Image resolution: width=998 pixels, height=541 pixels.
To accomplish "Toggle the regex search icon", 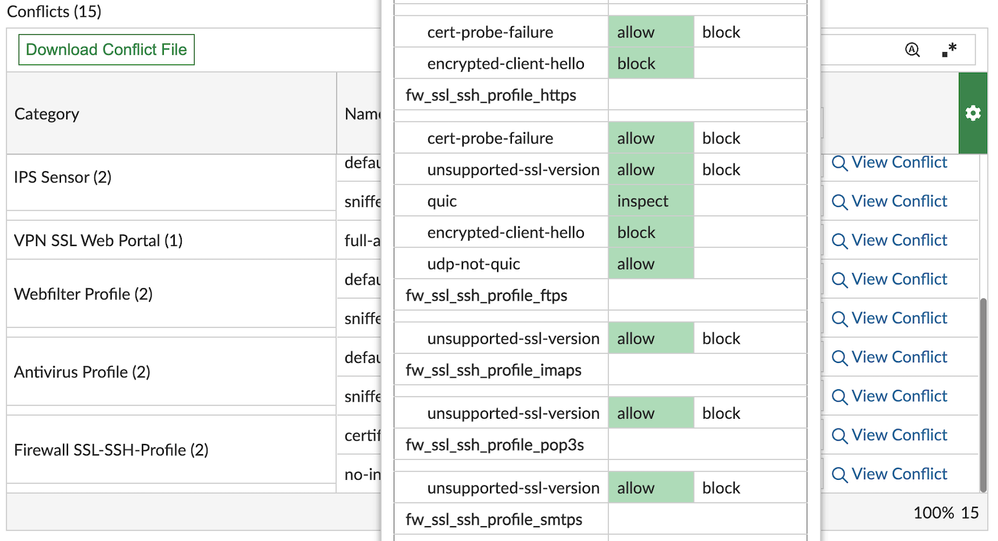I will [x=949, y=50].
